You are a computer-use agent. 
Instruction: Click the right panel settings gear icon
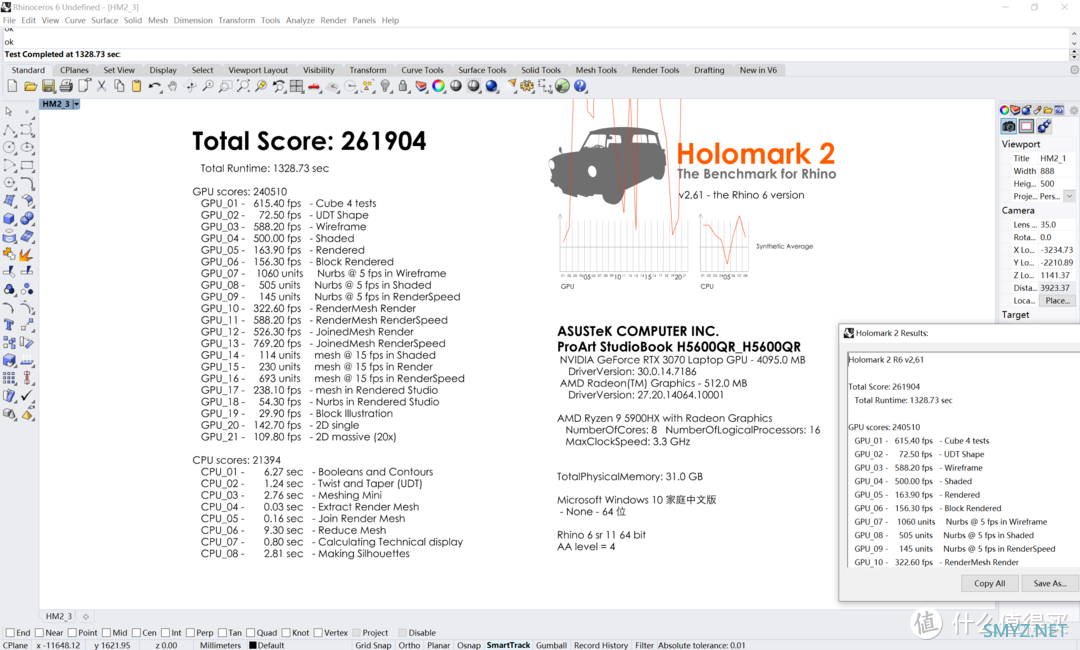(x=1073, y=110)
